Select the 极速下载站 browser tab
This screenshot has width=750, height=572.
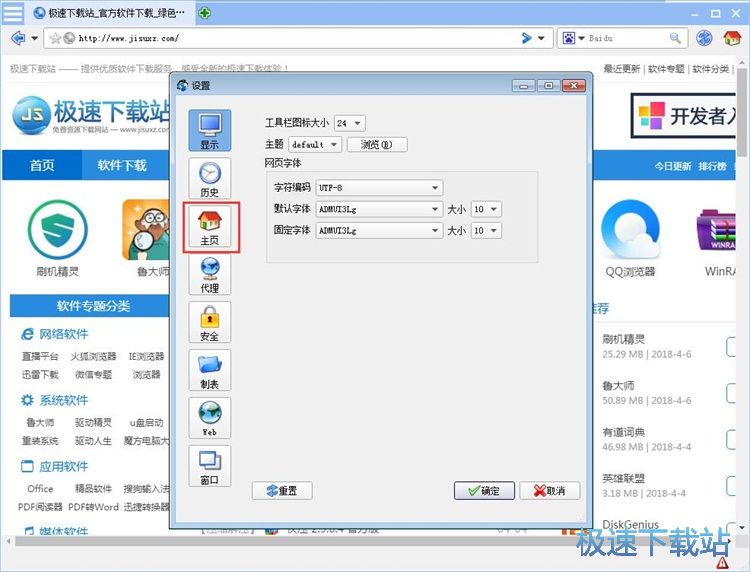coord(110,13)
